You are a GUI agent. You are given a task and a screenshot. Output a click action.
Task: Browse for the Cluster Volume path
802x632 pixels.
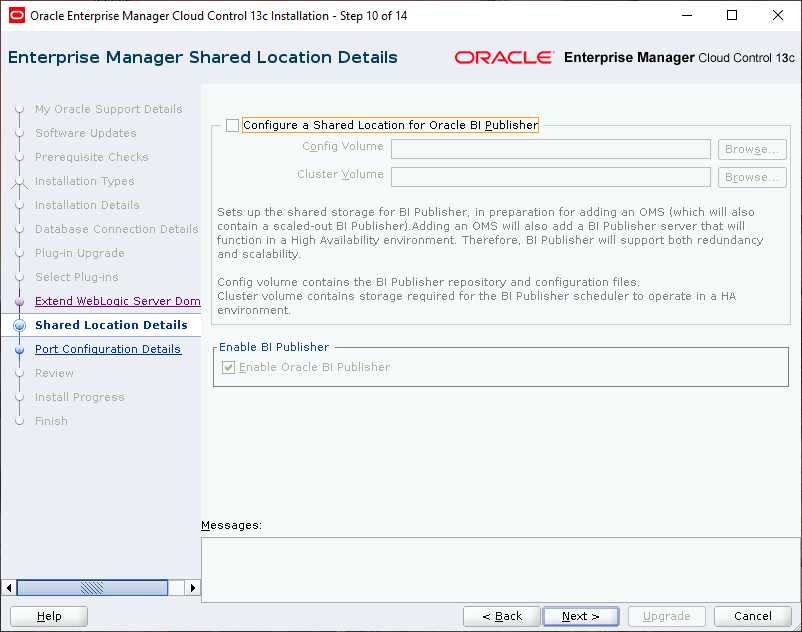(752, 177)
